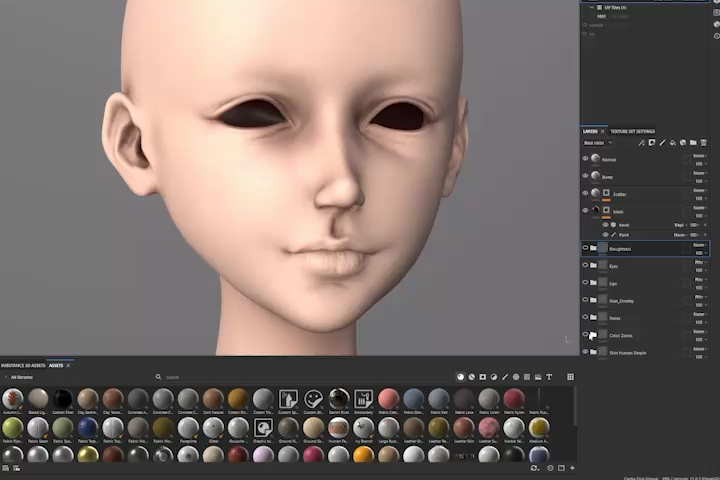Hide the Lips folder
Viewport: 720px width, 480px height.
tap(585, 282)
